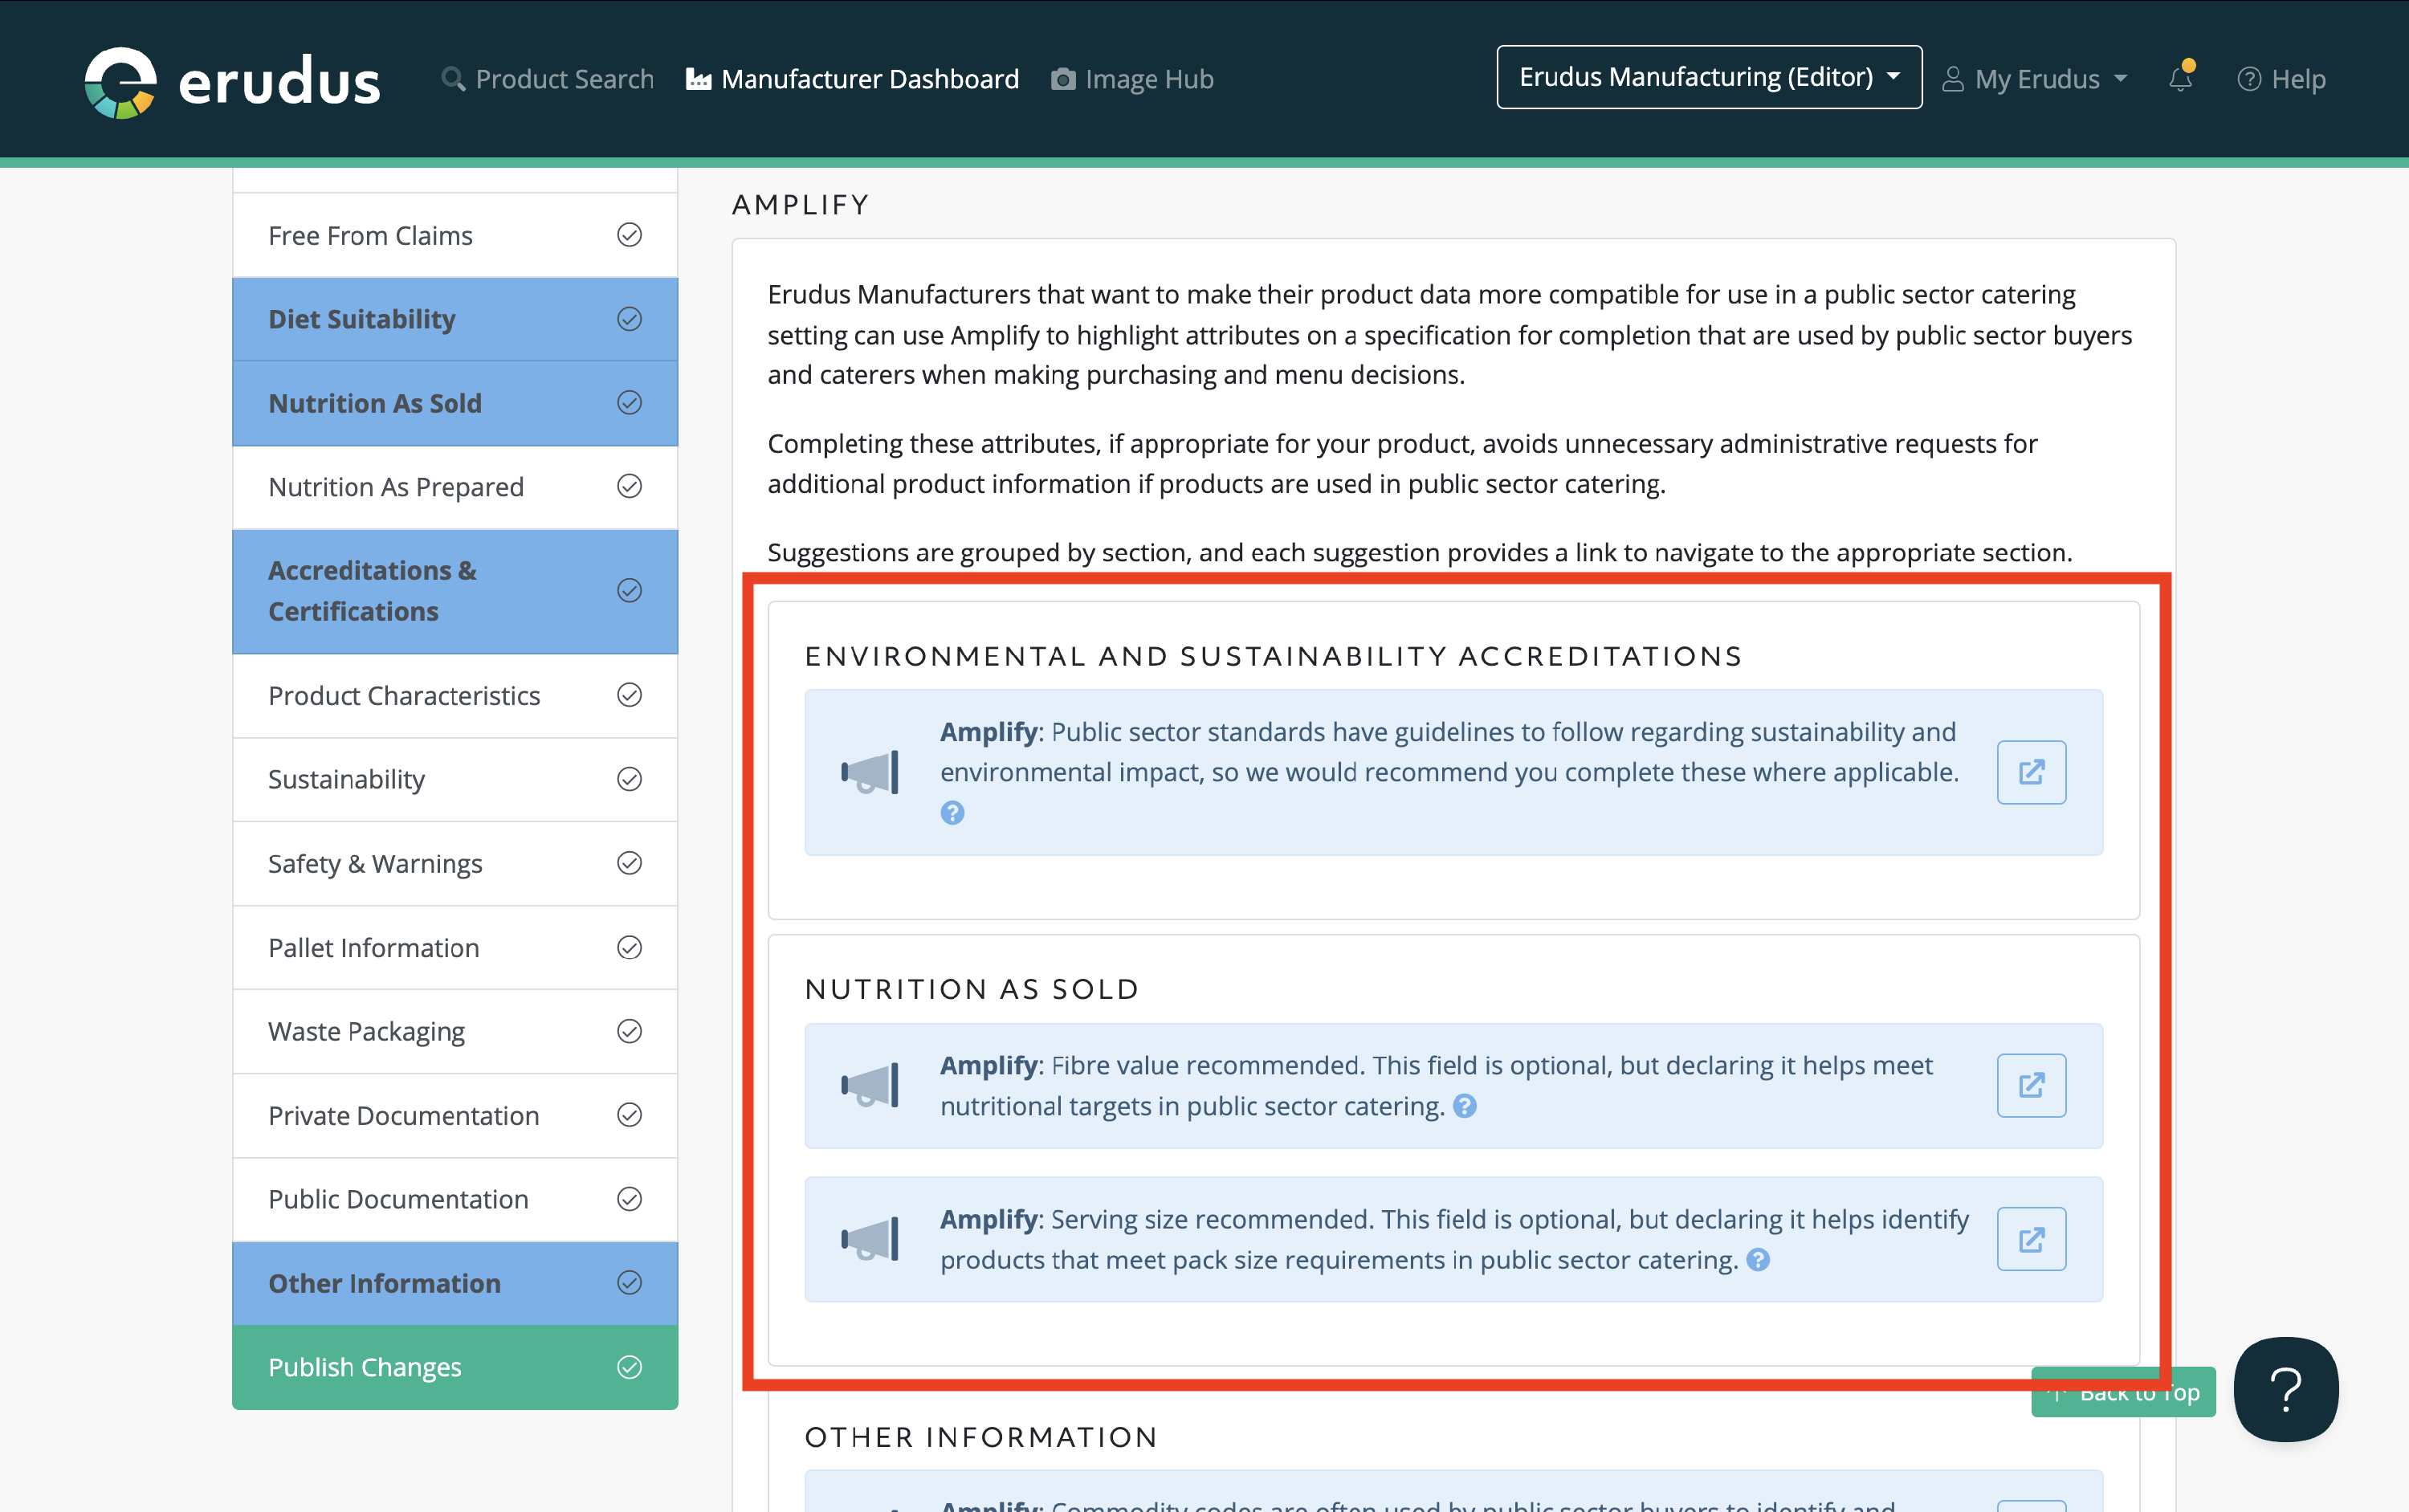Expand the My Erudus menu
This screenshot has width=2409, height=1512.
(x=2035, y=79)
